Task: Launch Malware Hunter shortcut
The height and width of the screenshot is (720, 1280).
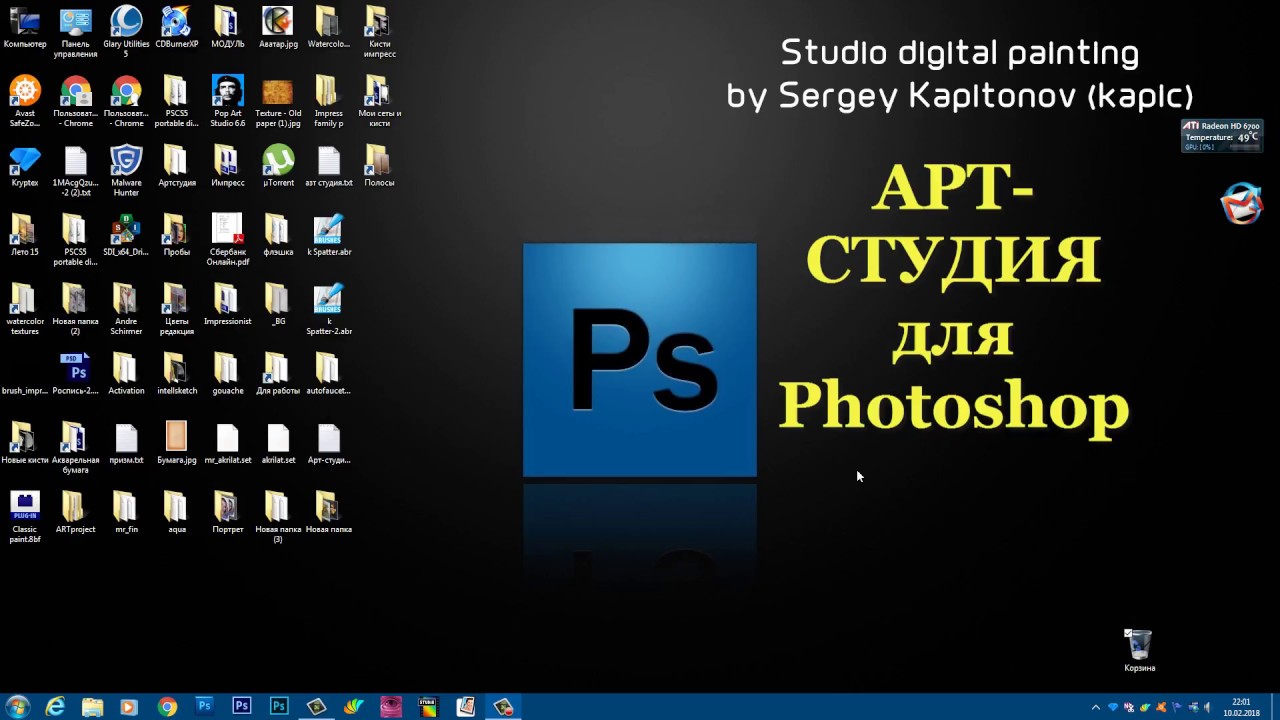Action: point(126,171)
